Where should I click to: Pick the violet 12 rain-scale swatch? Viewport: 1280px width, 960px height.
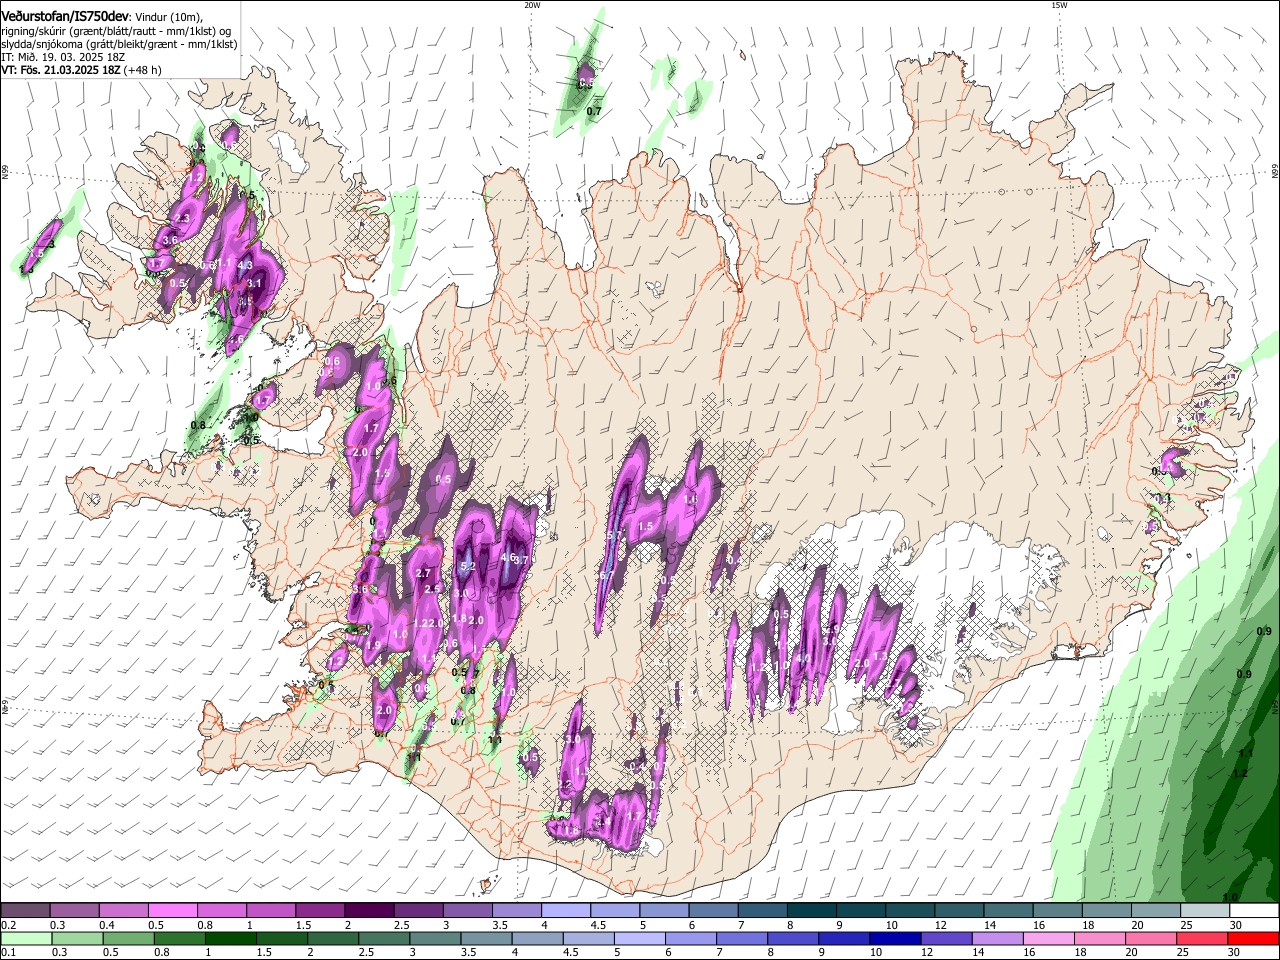pyautogui.click(x=946, y=938)
